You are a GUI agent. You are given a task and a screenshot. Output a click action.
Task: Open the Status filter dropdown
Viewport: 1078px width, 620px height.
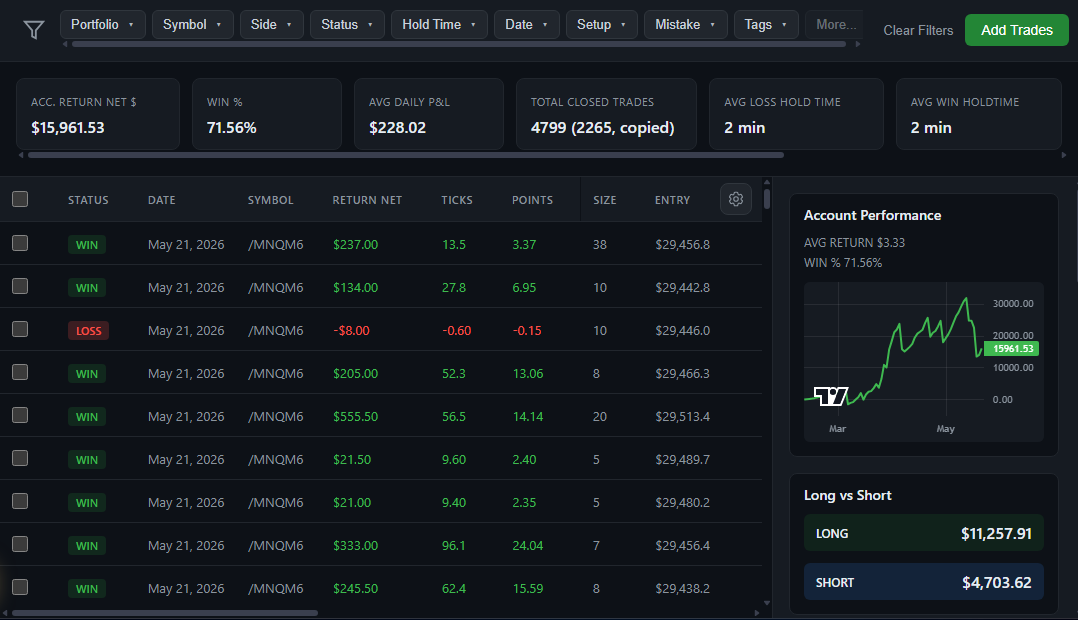pyautogui.click(x=347, y=25)
